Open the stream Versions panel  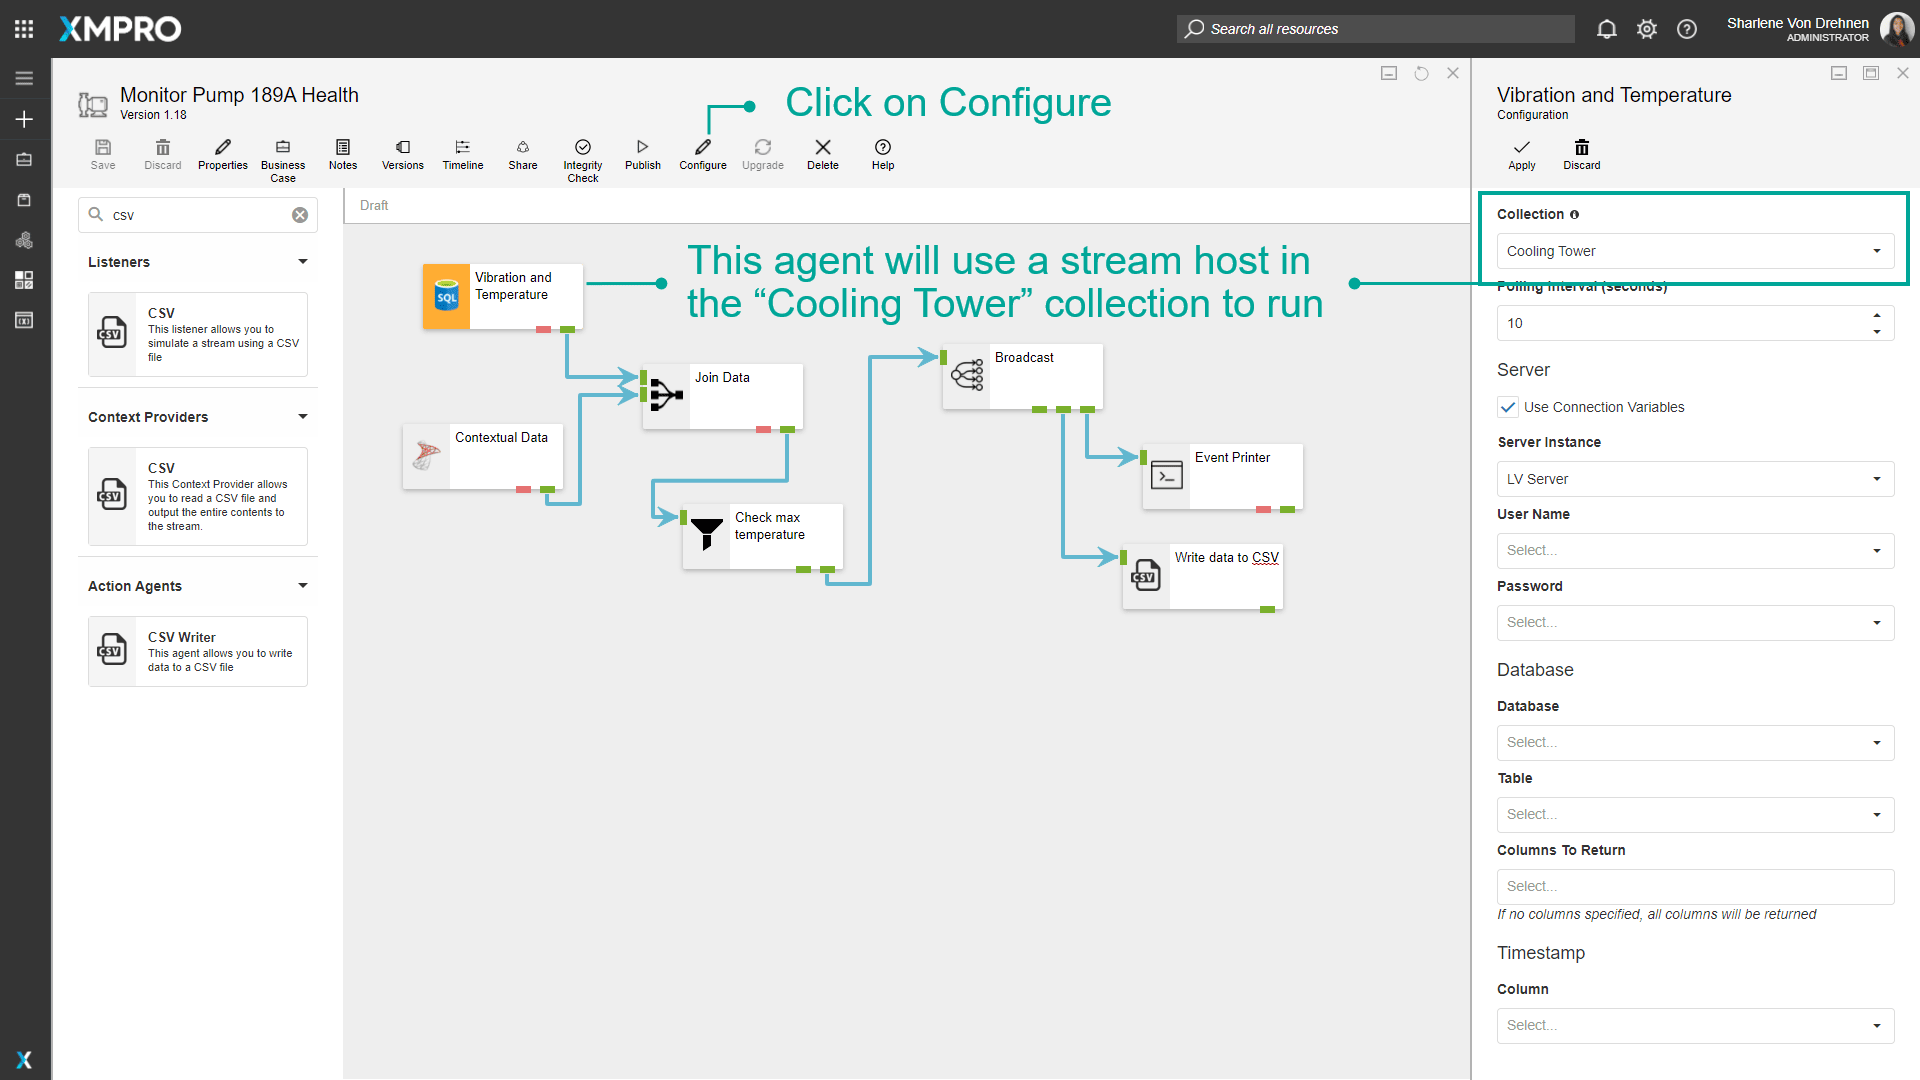coord(402,155)
